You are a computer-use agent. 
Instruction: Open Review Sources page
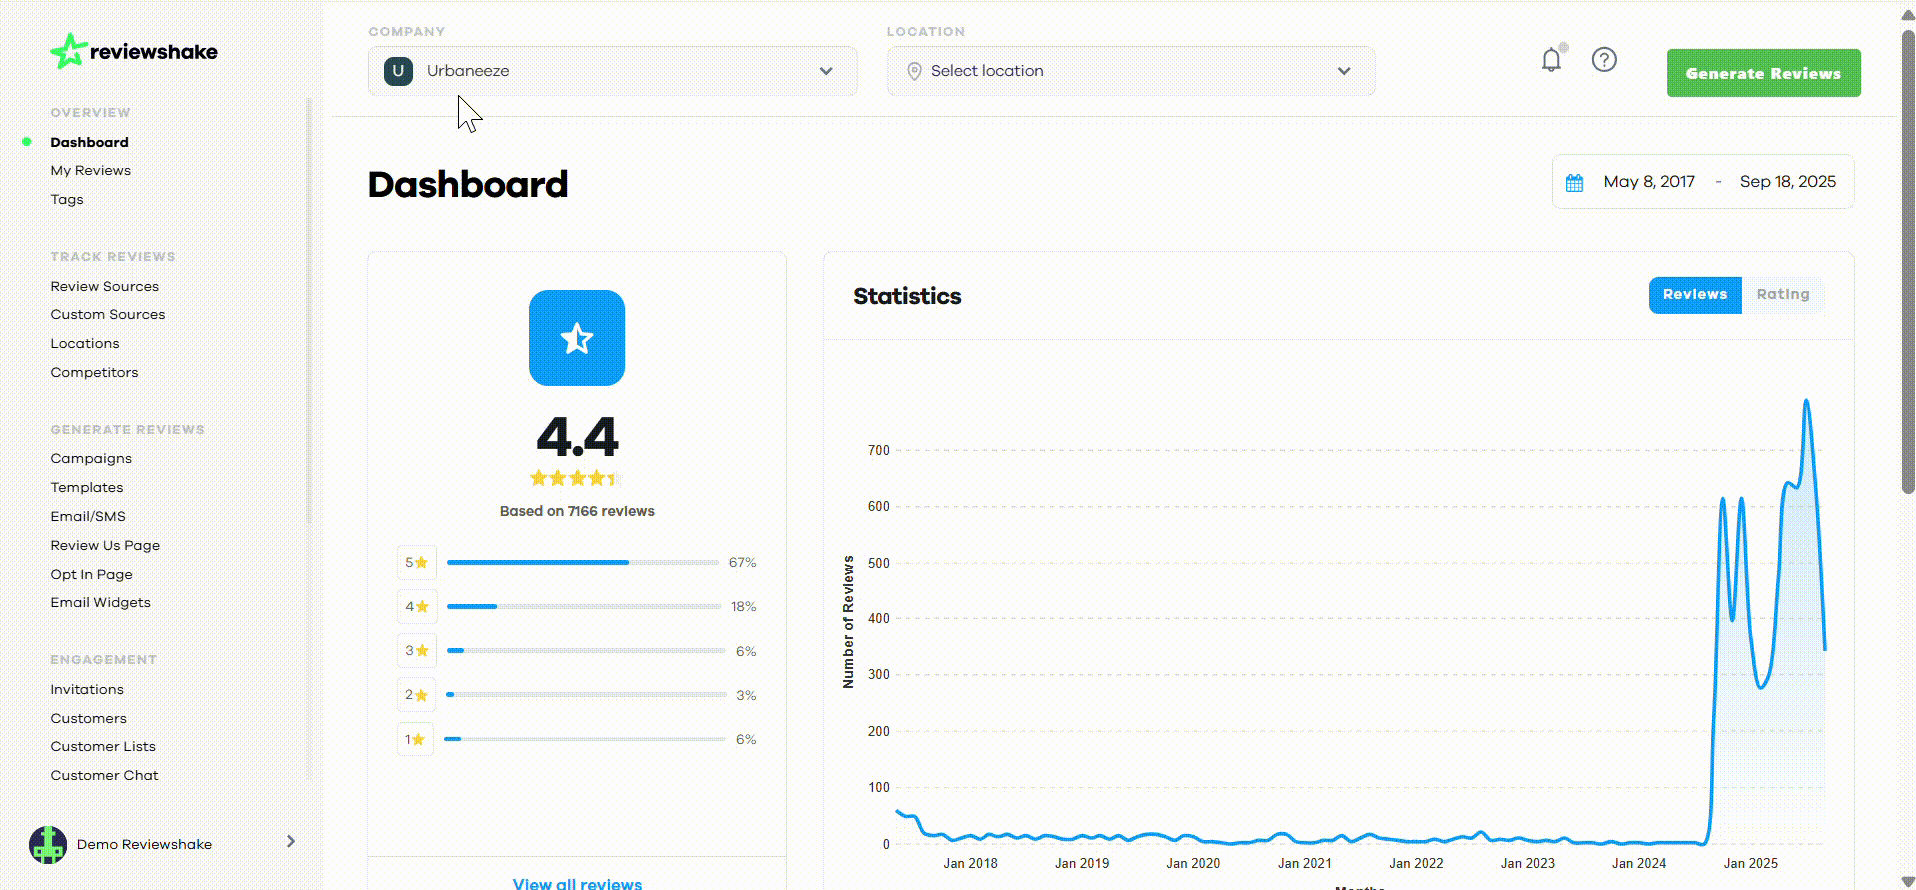105,286
